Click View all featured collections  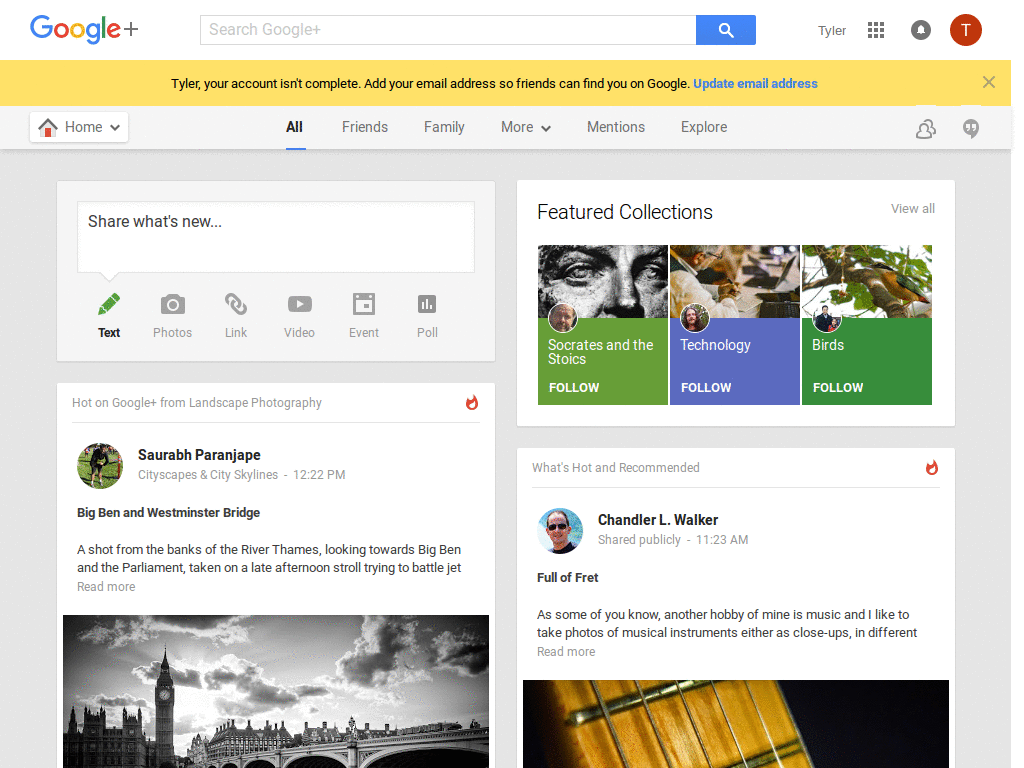click(912, 208)
